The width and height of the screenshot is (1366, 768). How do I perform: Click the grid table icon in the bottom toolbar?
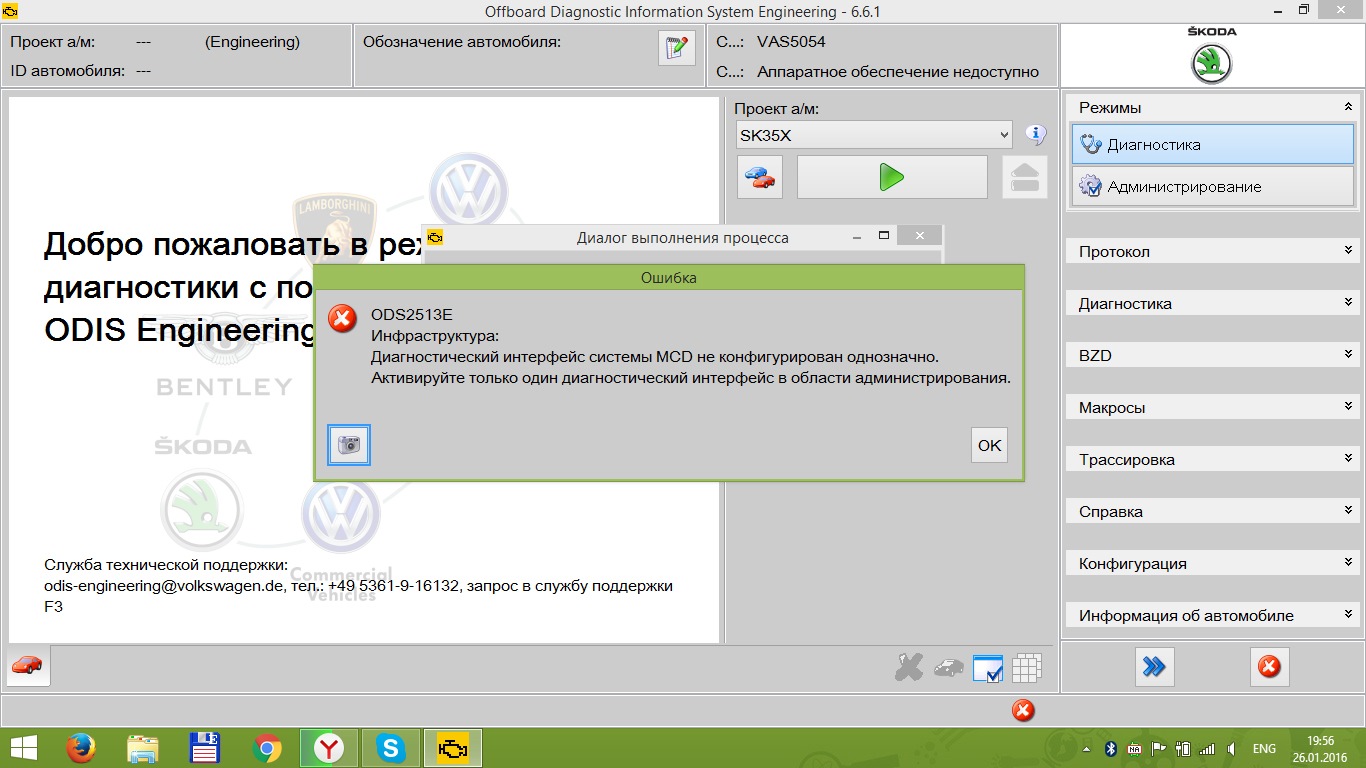1027,668
